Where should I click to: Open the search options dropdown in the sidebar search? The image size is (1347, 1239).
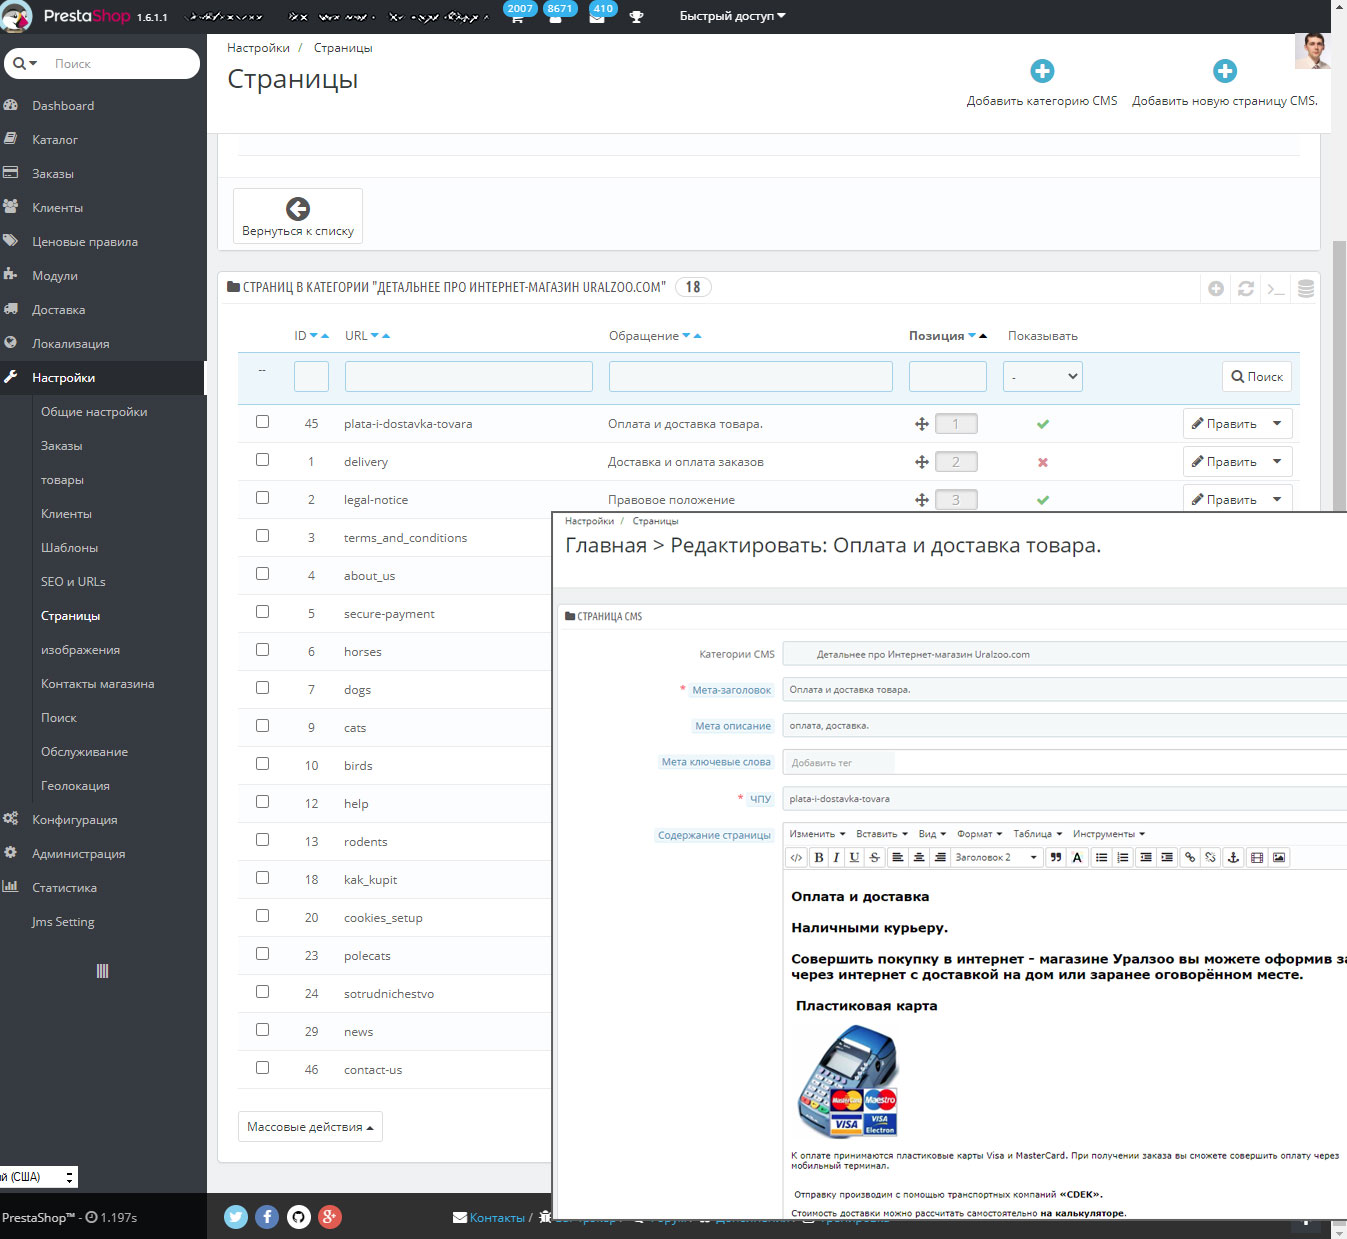(x=25, y=63)
